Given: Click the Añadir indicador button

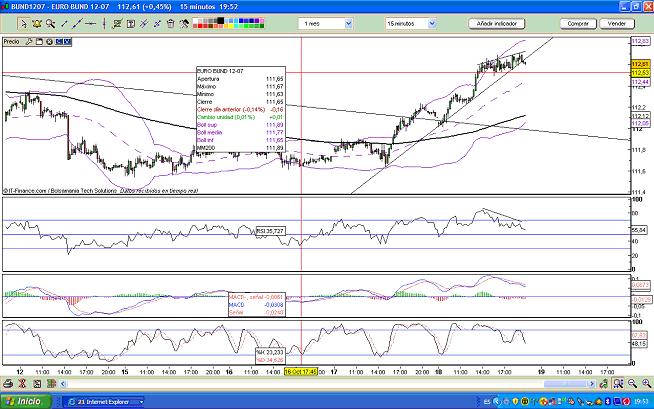Looking at the screenshot, I should [497, 22].
